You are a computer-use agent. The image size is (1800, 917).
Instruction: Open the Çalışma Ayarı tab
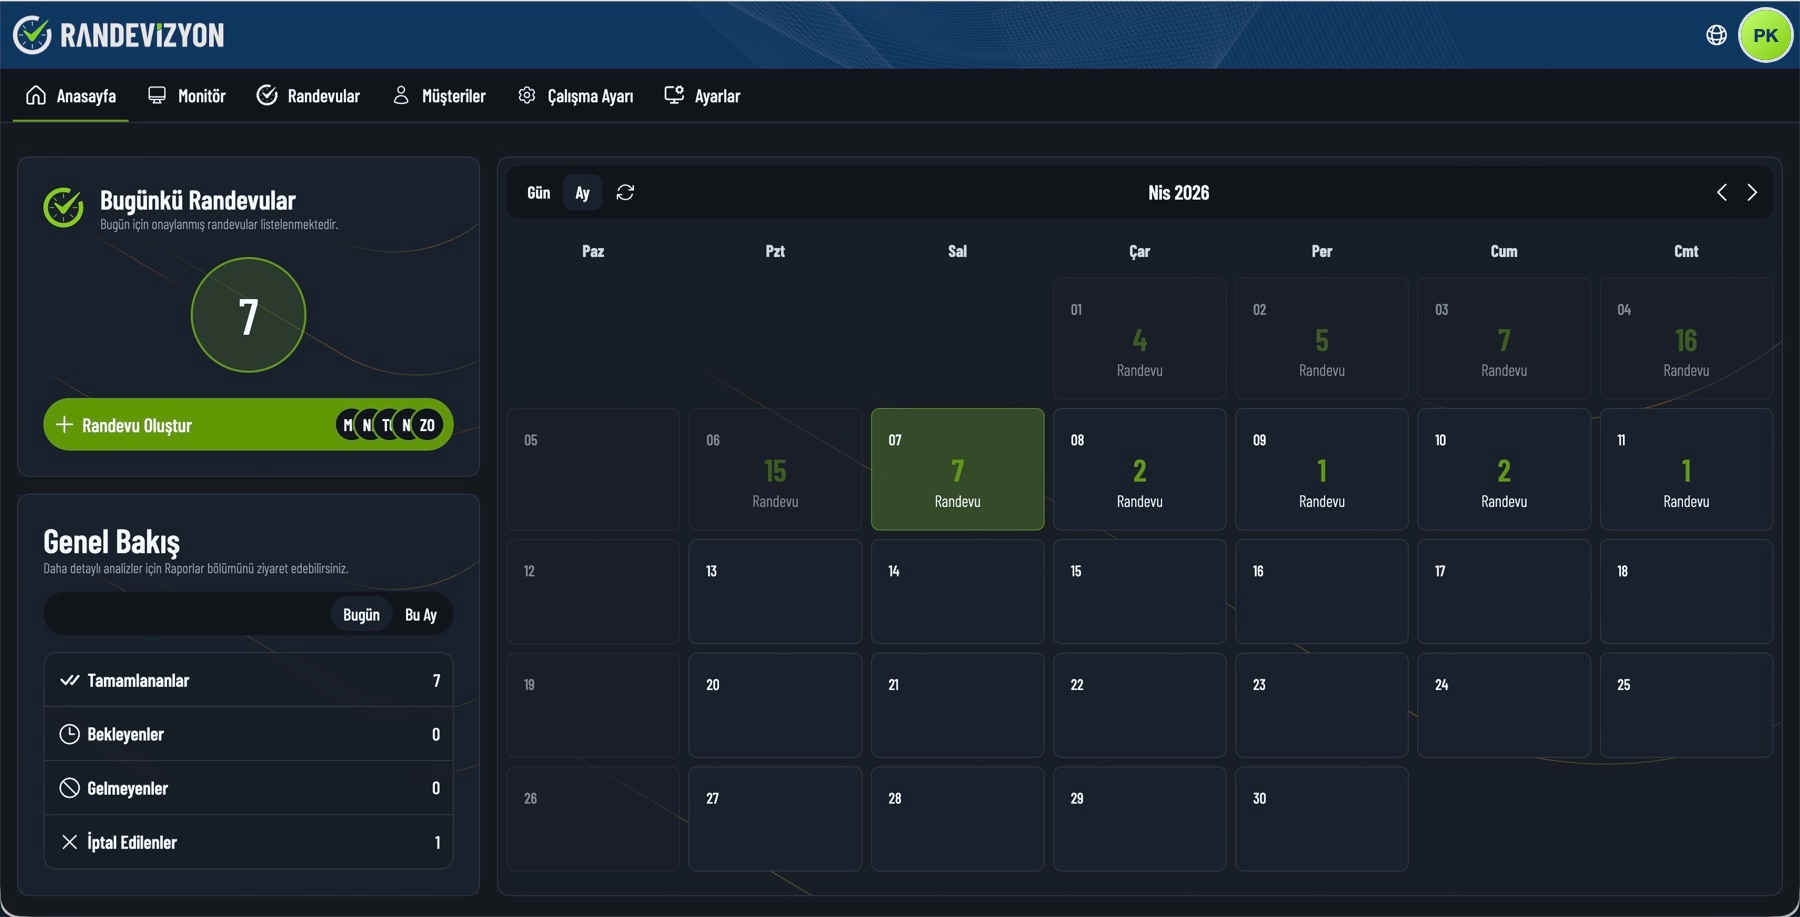pos(576,96)
